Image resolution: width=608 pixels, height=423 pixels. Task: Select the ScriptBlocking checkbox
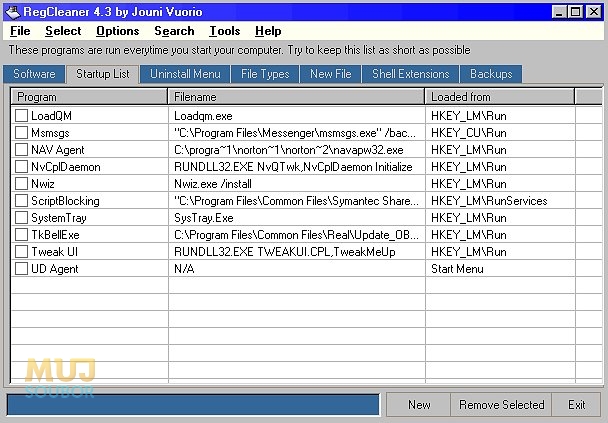click(x=21, y=200)
